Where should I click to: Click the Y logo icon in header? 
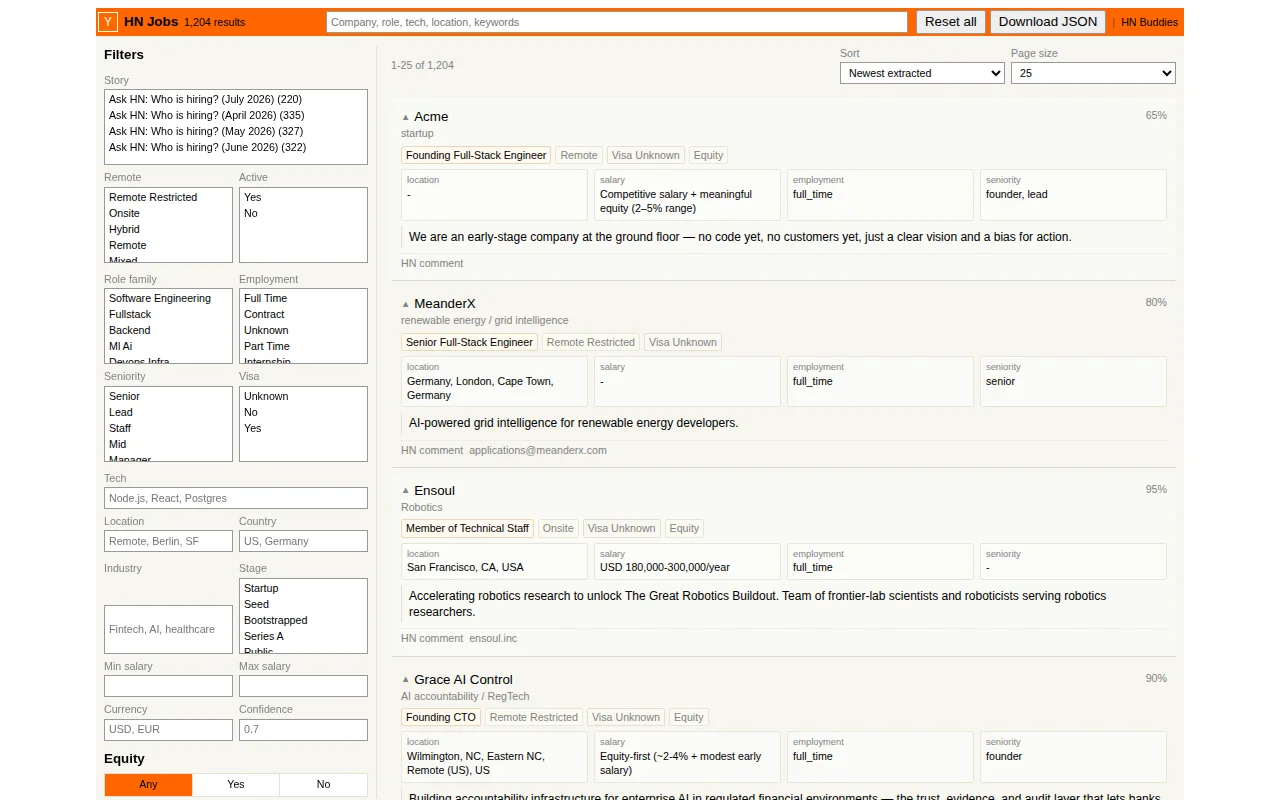click(x=108, y=22)
